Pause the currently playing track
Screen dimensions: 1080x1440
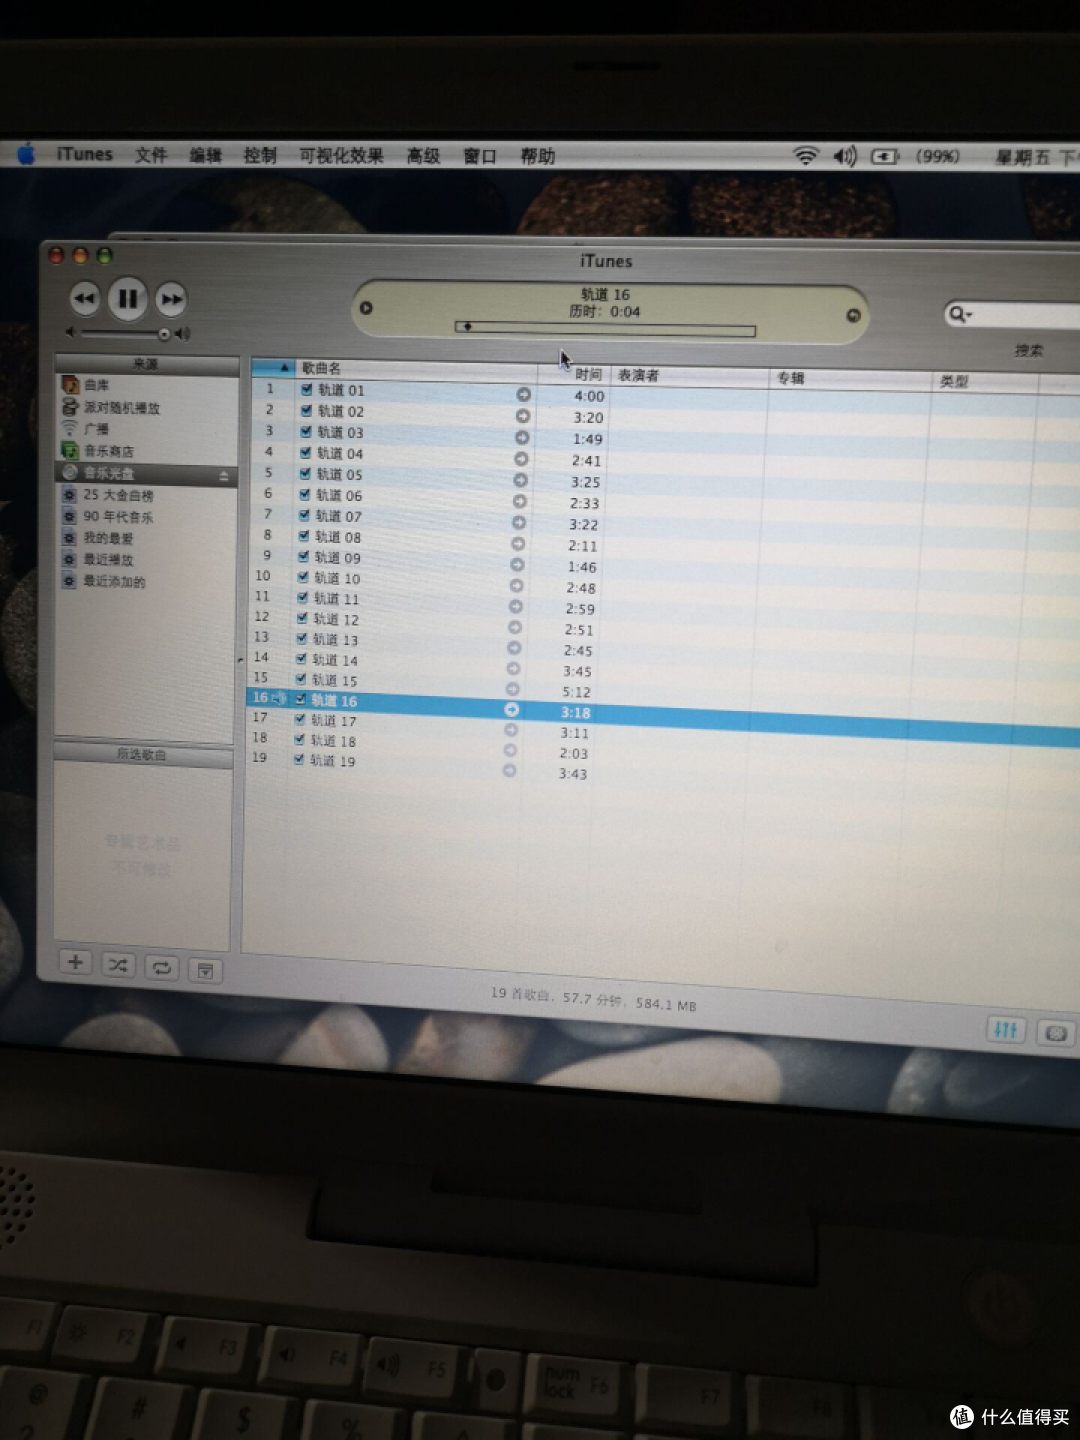click(x=127, y=298)
